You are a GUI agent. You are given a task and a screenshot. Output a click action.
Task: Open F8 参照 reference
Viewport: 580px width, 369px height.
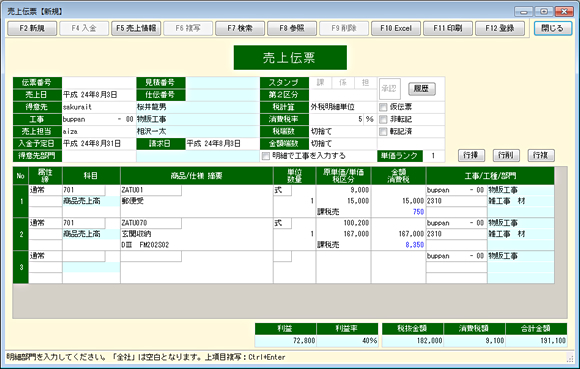click(292, 28)
